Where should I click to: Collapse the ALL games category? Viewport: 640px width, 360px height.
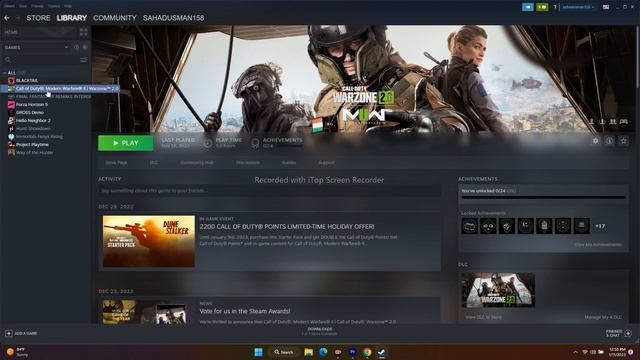[x=4, y=73]
